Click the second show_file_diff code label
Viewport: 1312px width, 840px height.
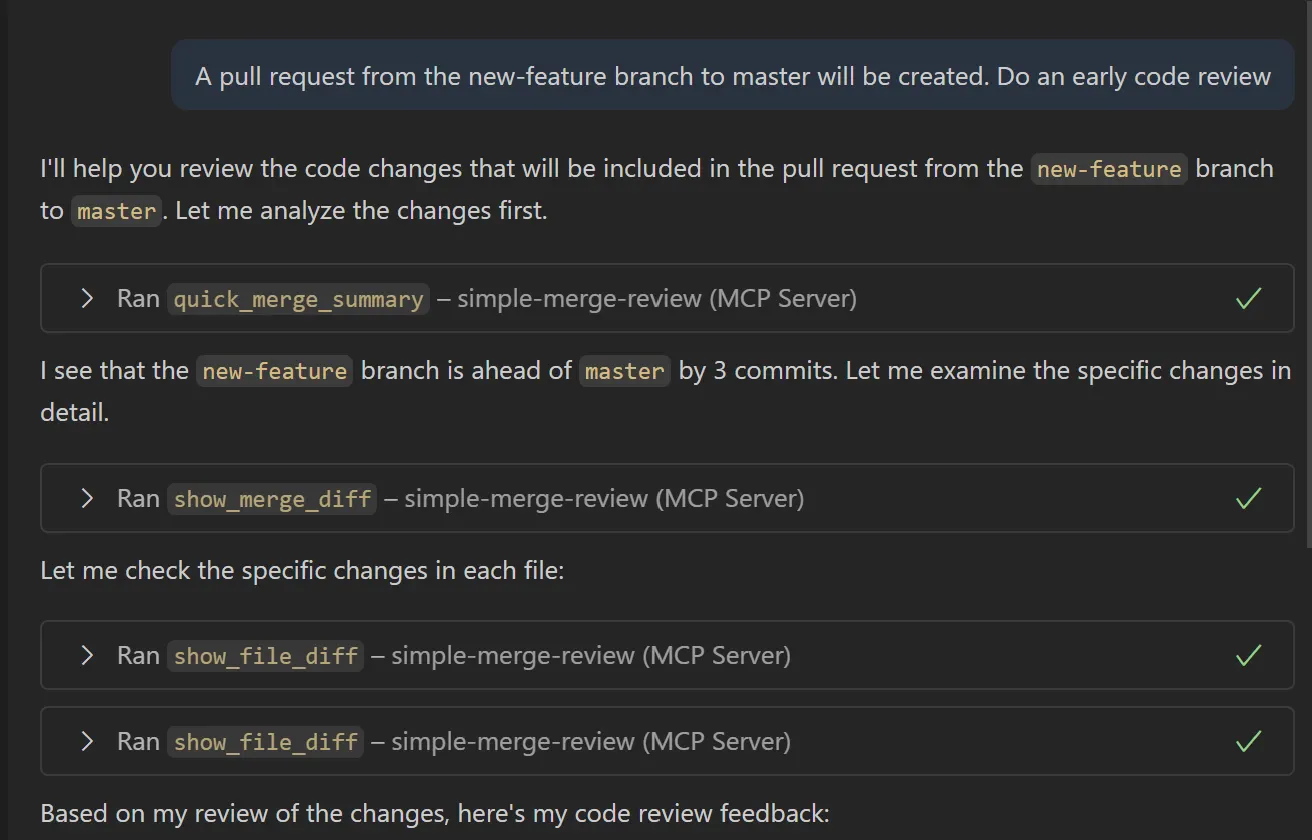point(265,742)
